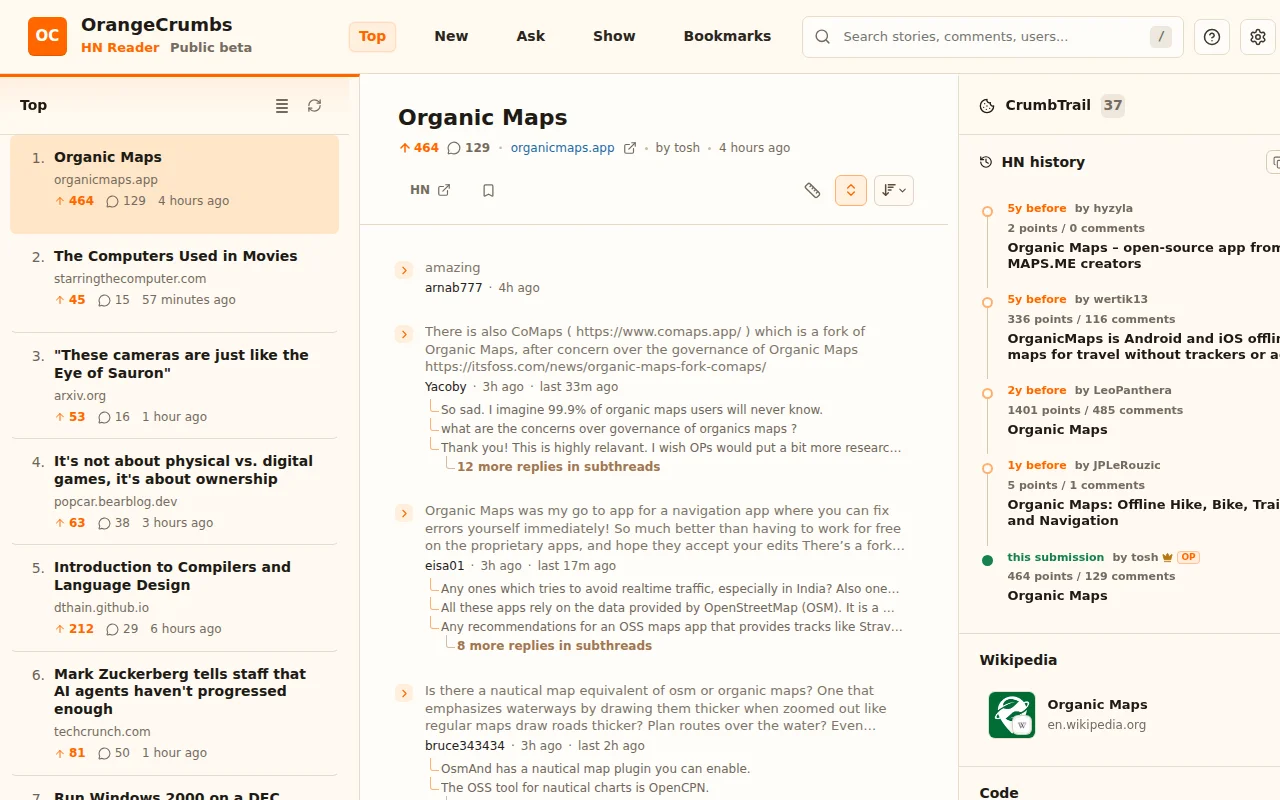Copy HN history with the copy button
Viewport: 1280px width, 800px height.
tap(1273, 162)
